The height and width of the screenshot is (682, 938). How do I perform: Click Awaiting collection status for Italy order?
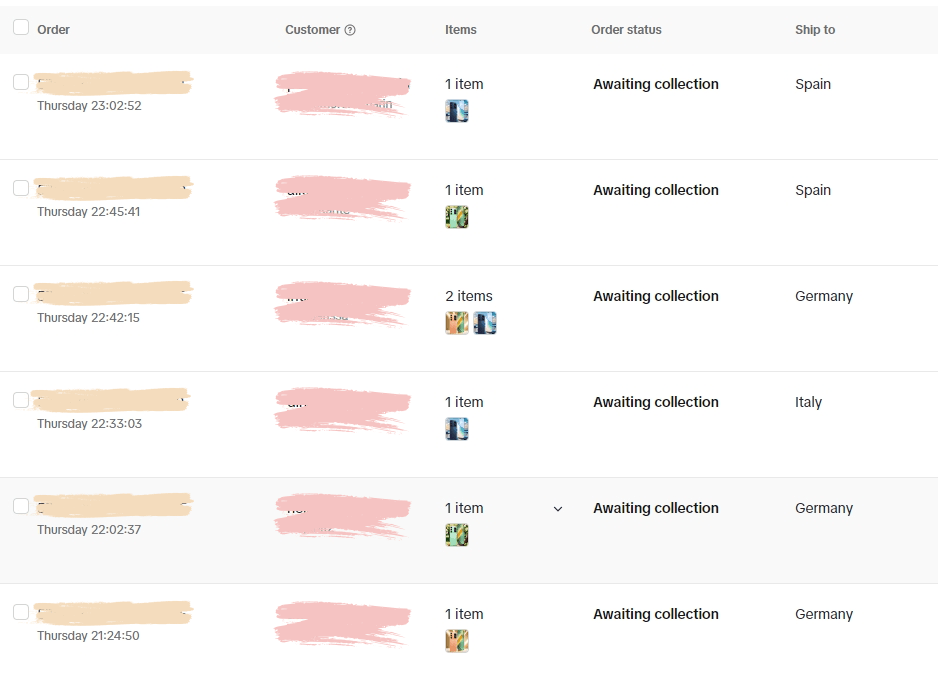[x=656, y=402]
